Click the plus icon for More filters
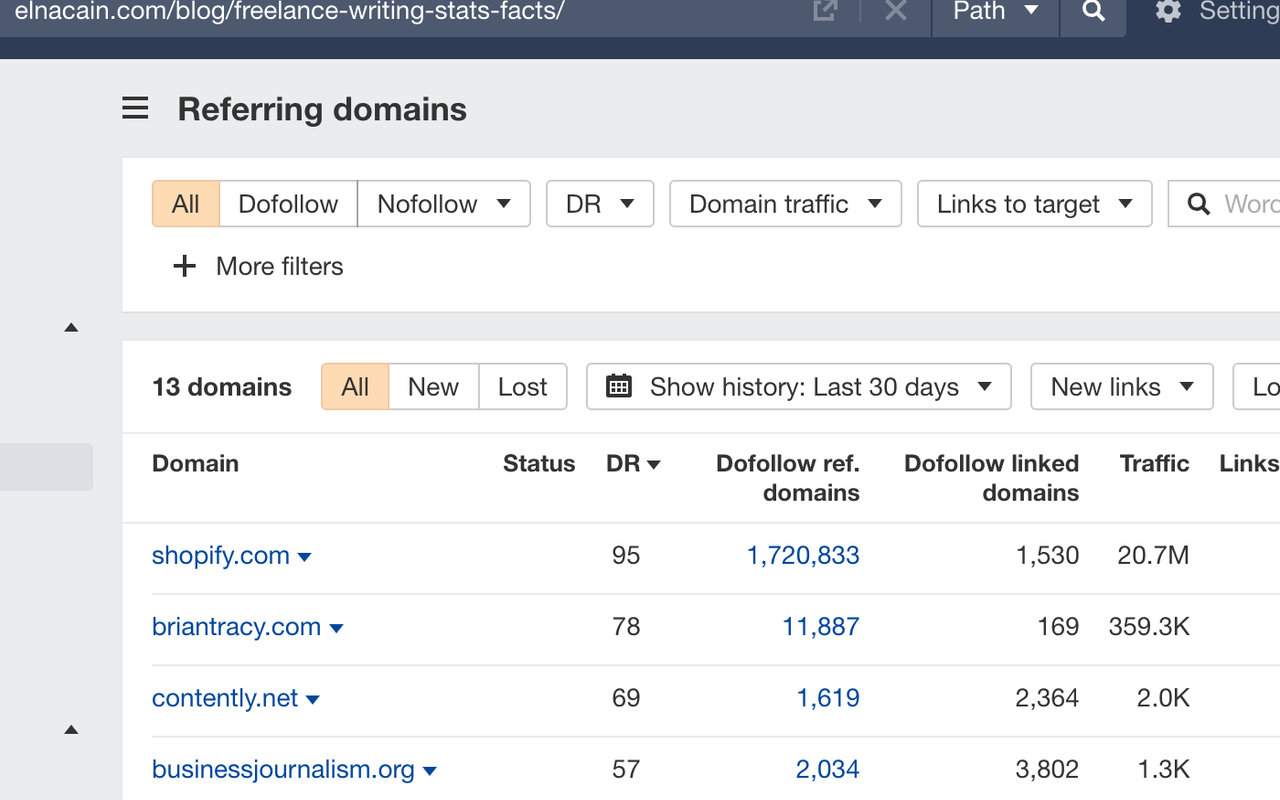The image size is (1280, 800). click(x=185, y=266)
